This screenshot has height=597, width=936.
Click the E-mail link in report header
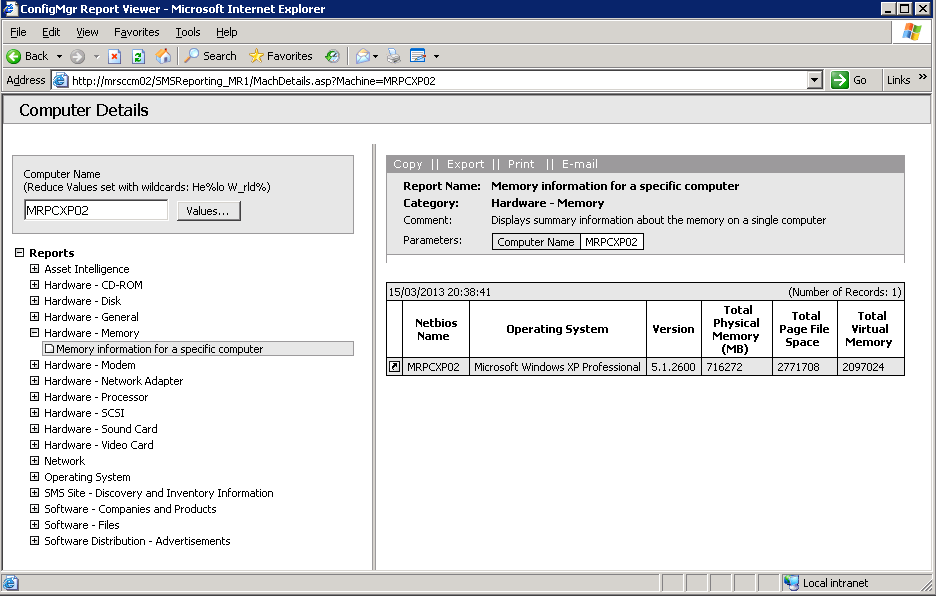click(x=579, y=164)
